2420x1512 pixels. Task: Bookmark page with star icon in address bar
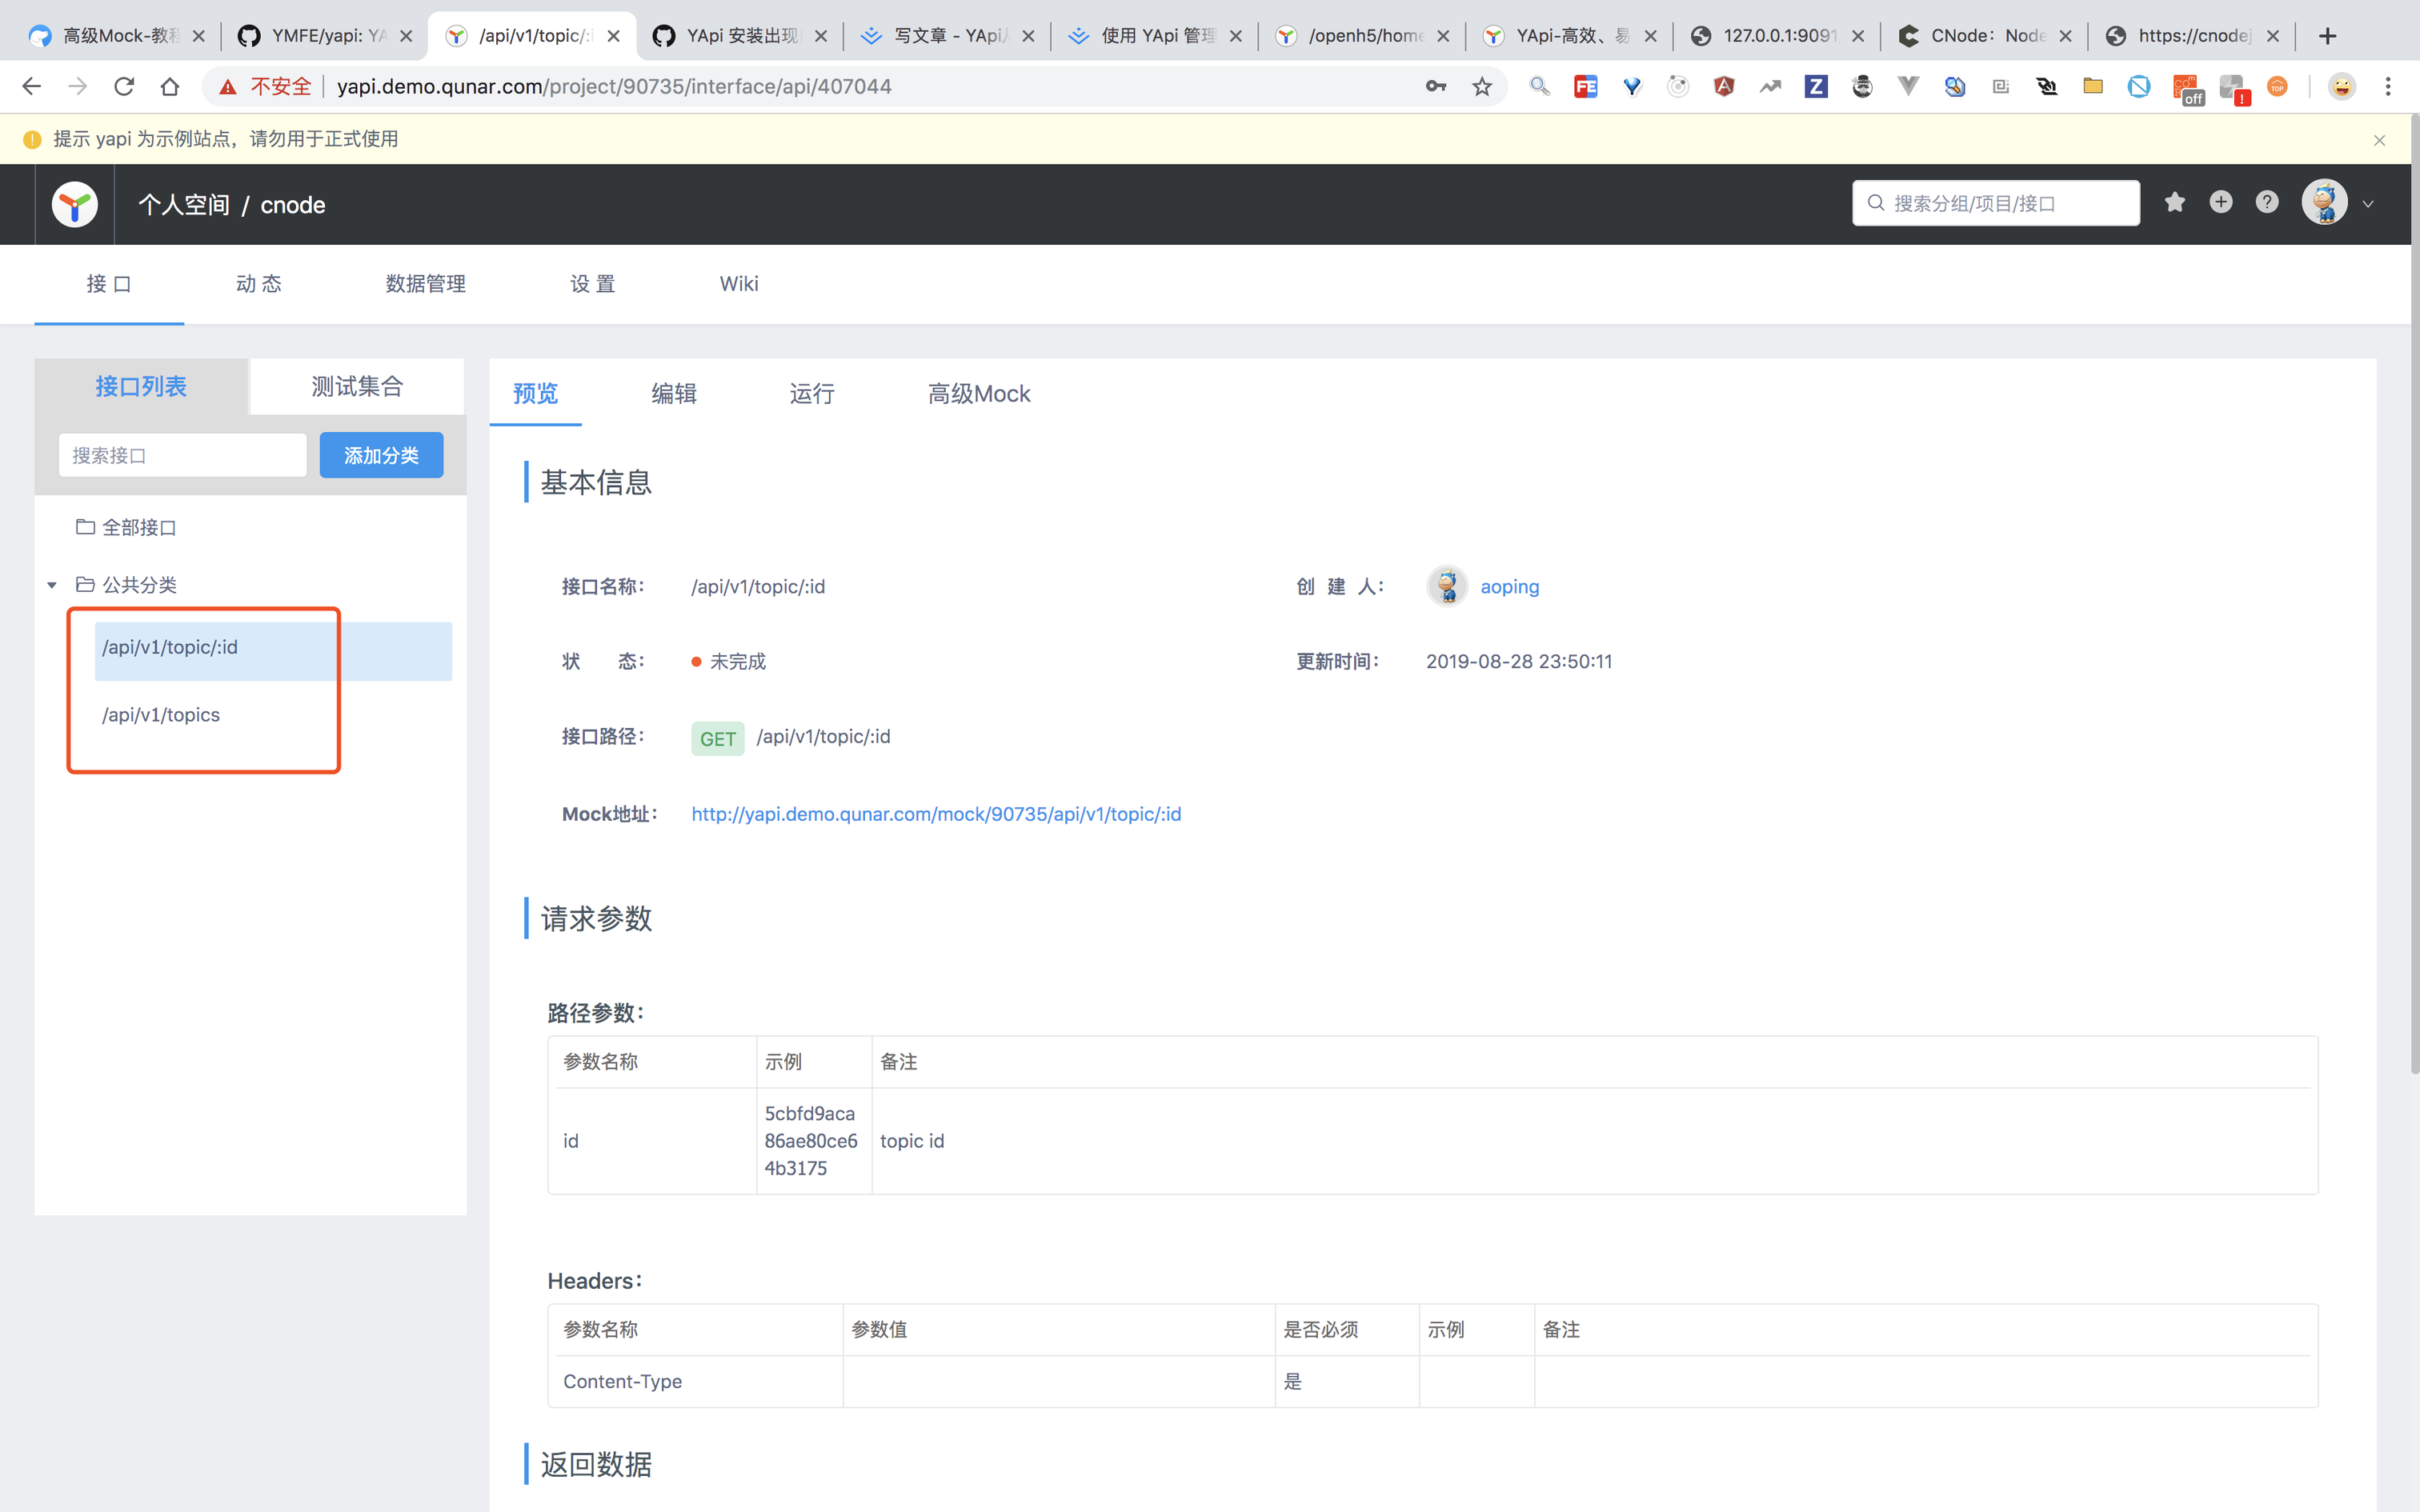(1482, 86)
